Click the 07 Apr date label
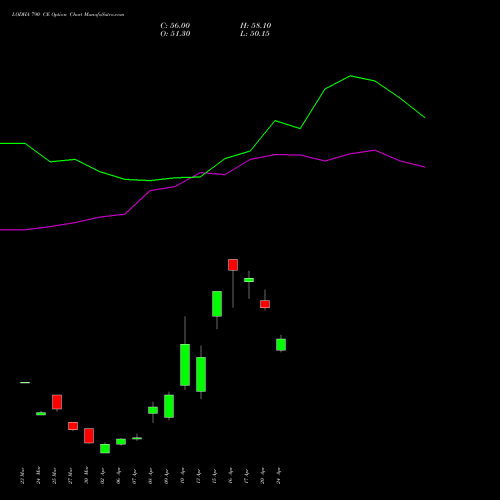This screenshot has width=500, height=500. click(134, 476)
